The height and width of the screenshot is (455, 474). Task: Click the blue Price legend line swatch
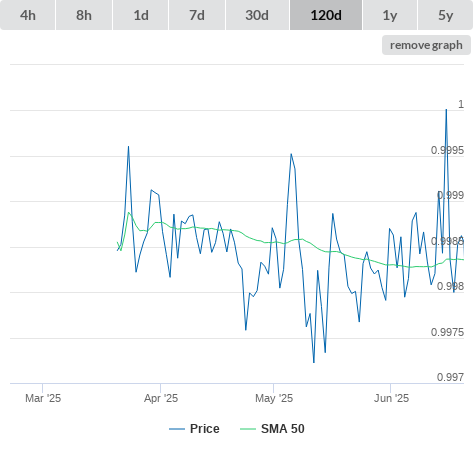pos(177,429)
